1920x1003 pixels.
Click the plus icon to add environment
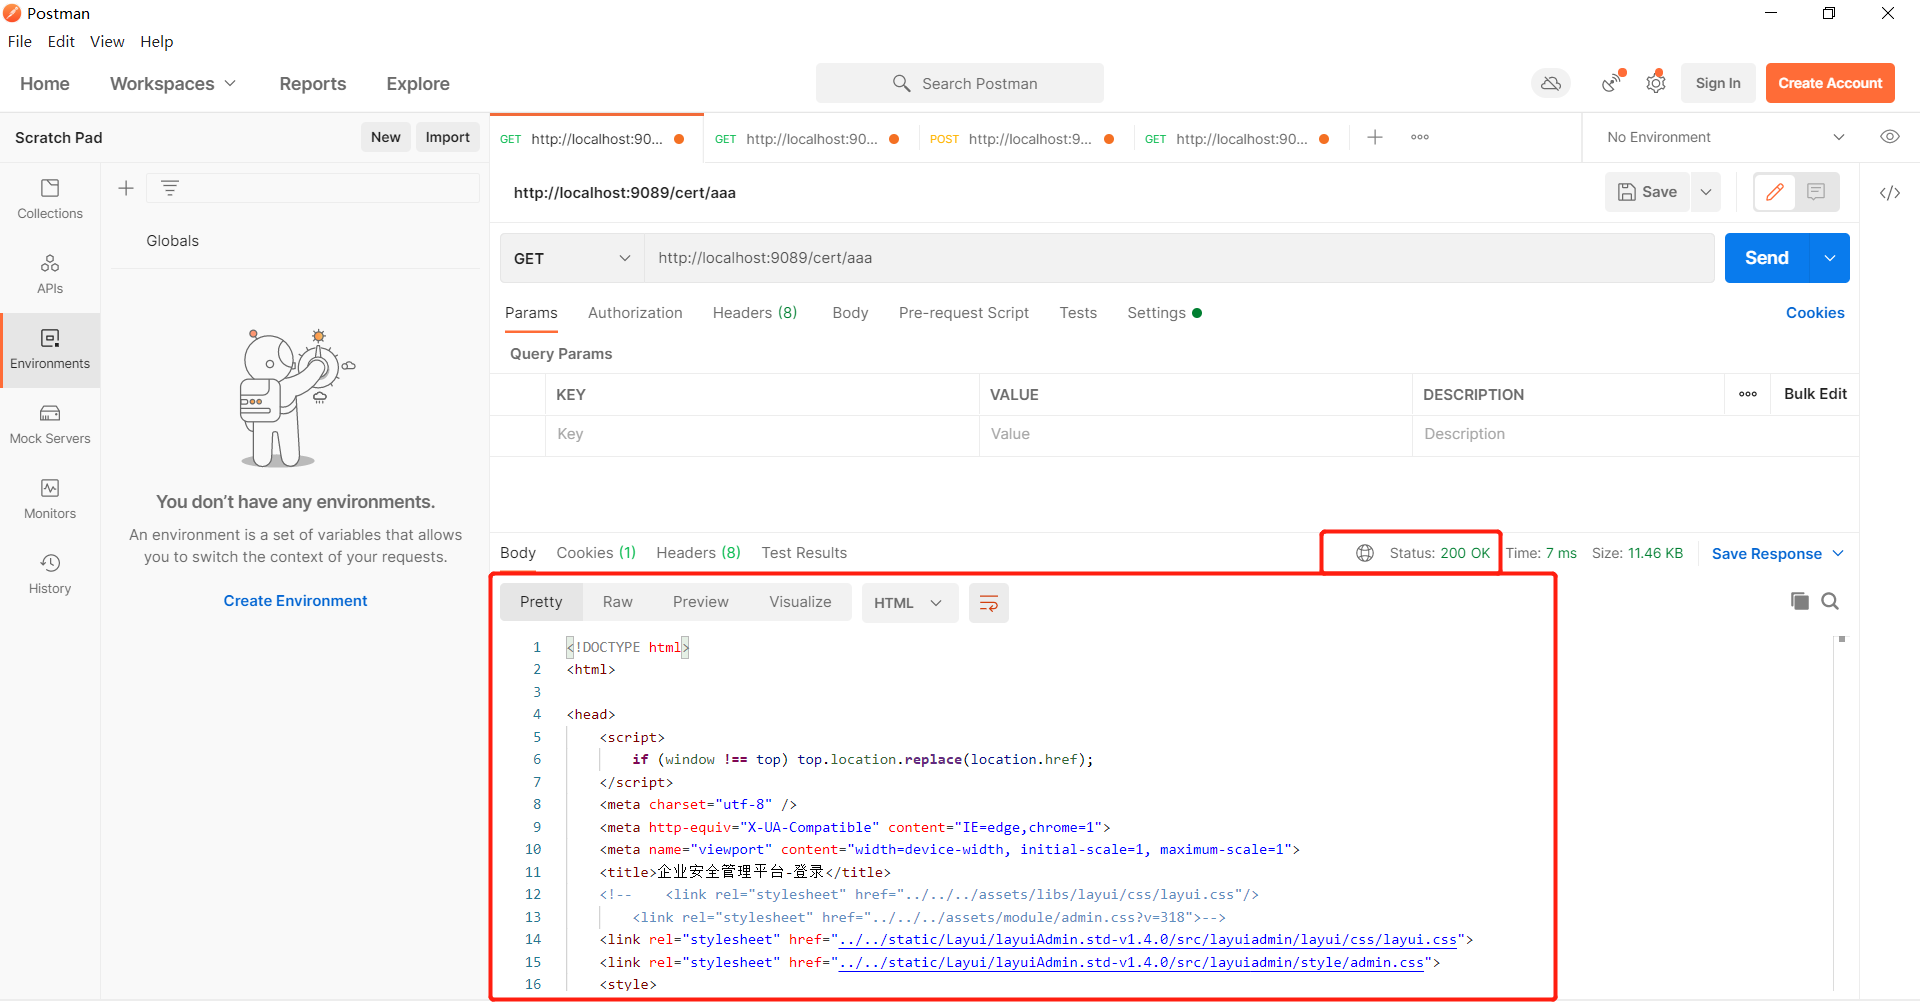pos(126,188)
